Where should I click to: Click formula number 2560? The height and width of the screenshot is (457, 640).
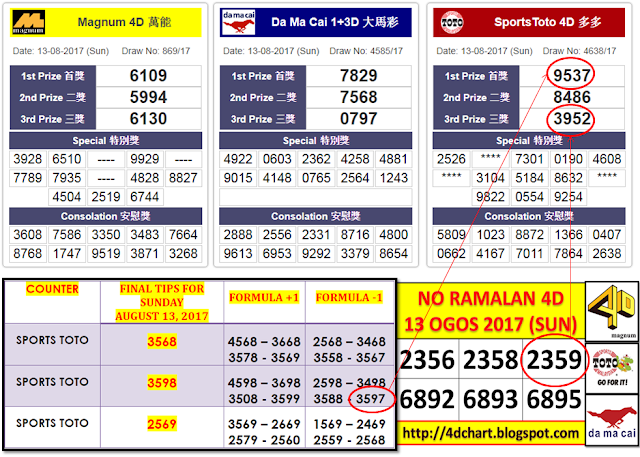coord(285,440)
